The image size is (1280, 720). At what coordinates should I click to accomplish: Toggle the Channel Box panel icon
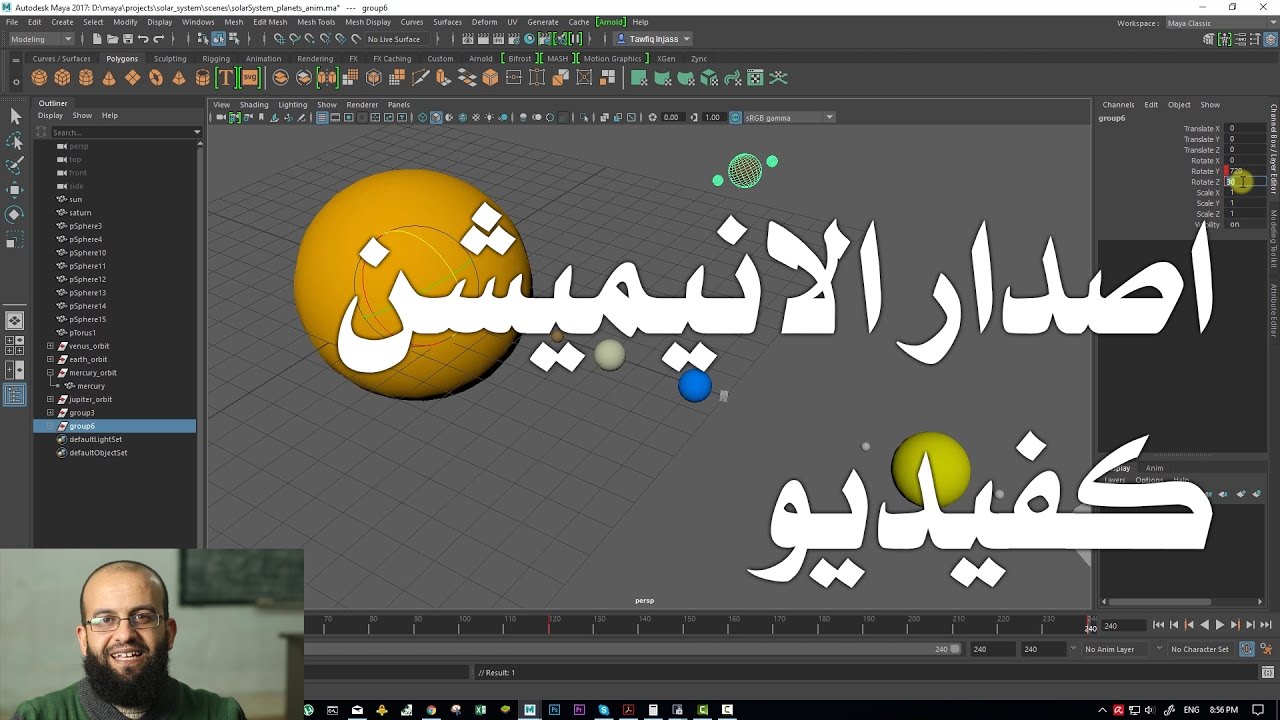tap(1270, 39)
